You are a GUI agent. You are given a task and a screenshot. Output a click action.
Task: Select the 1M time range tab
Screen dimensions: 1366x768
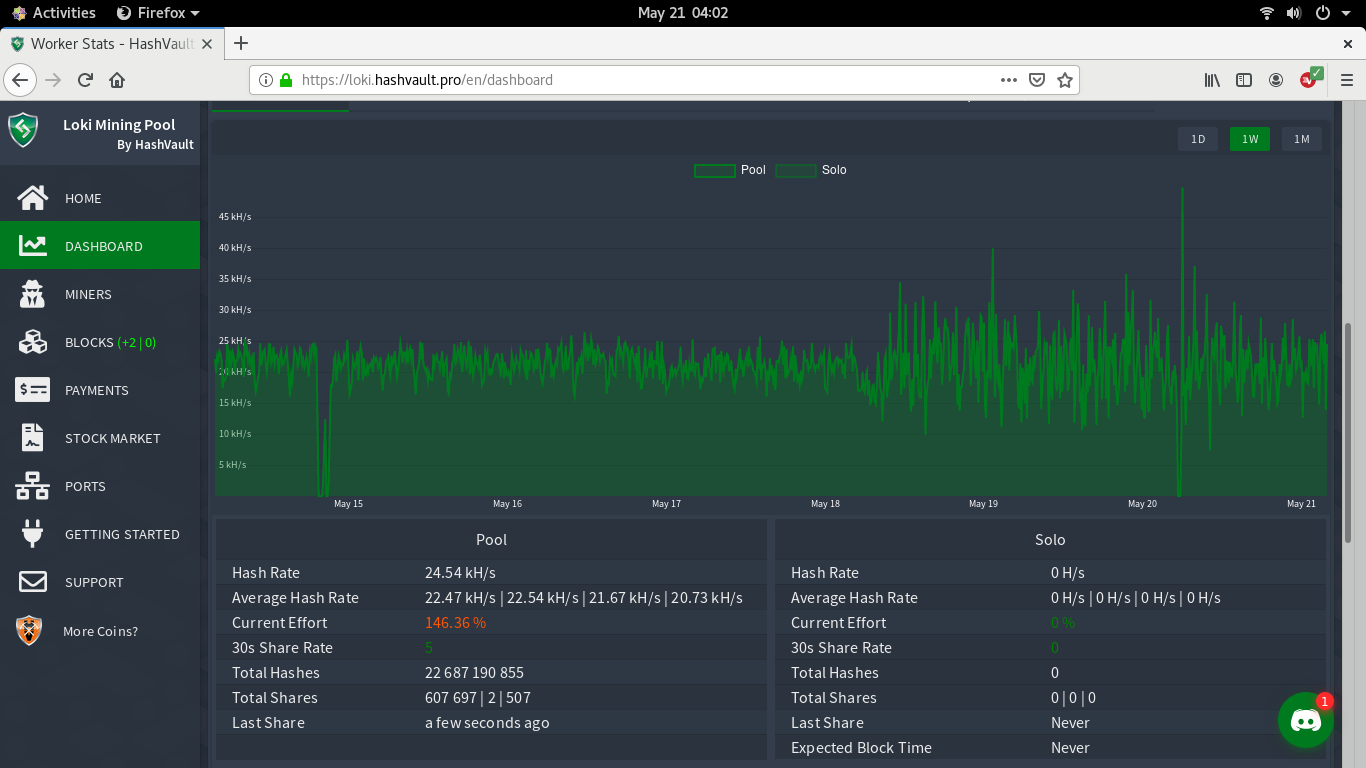point(1302,139)
